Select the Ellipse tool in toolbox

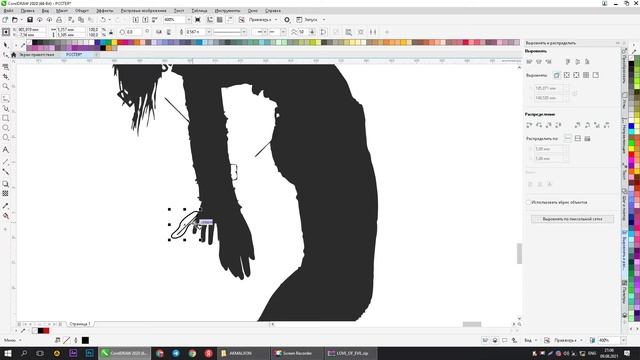[x=5, y=128]
